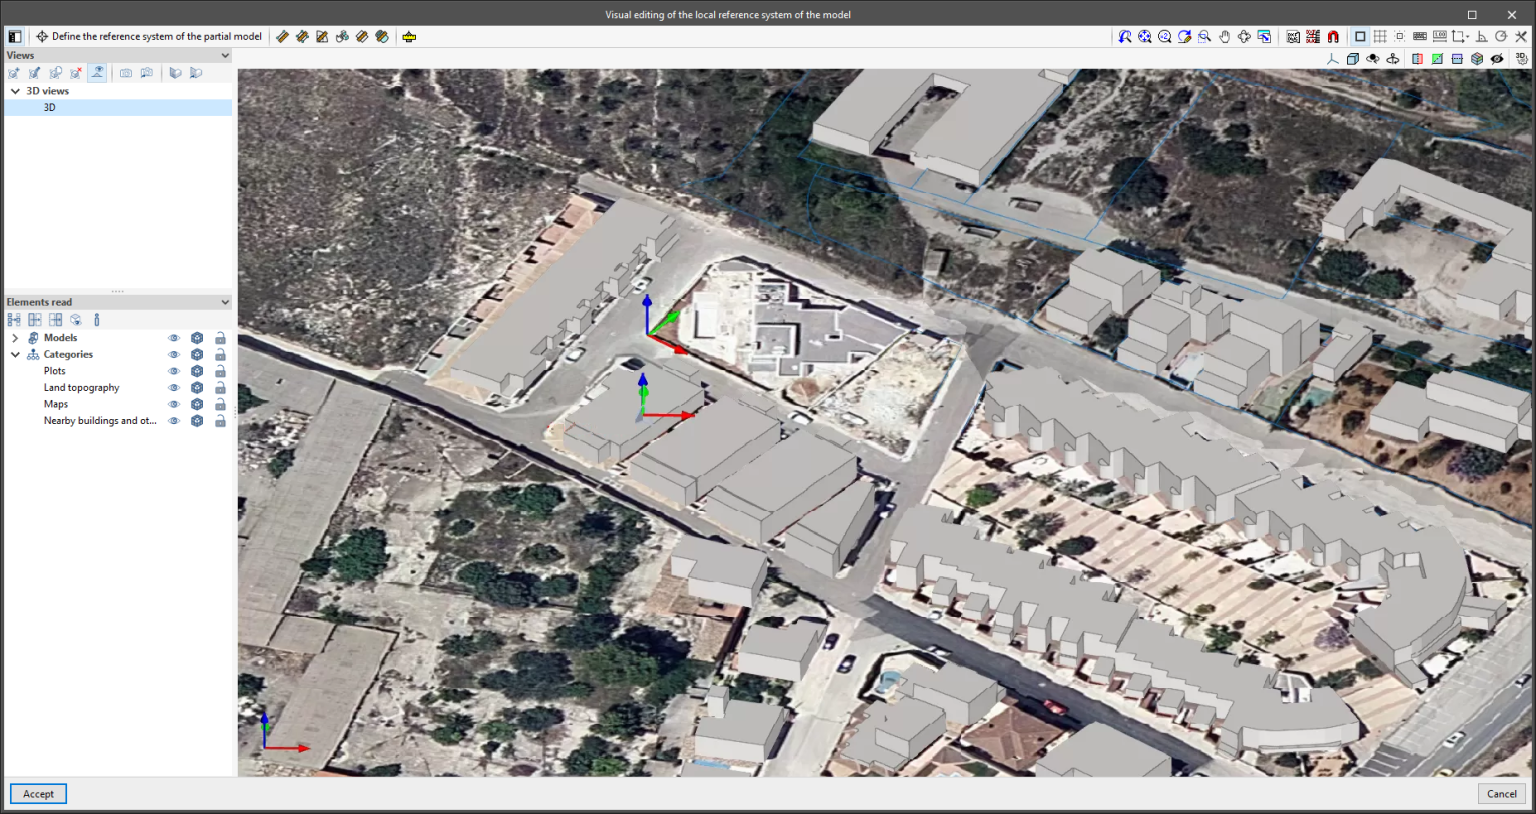The height and width of the screenshot is (814, 1536).
Task: Hide the Land topography category
Action: [174, 388]
